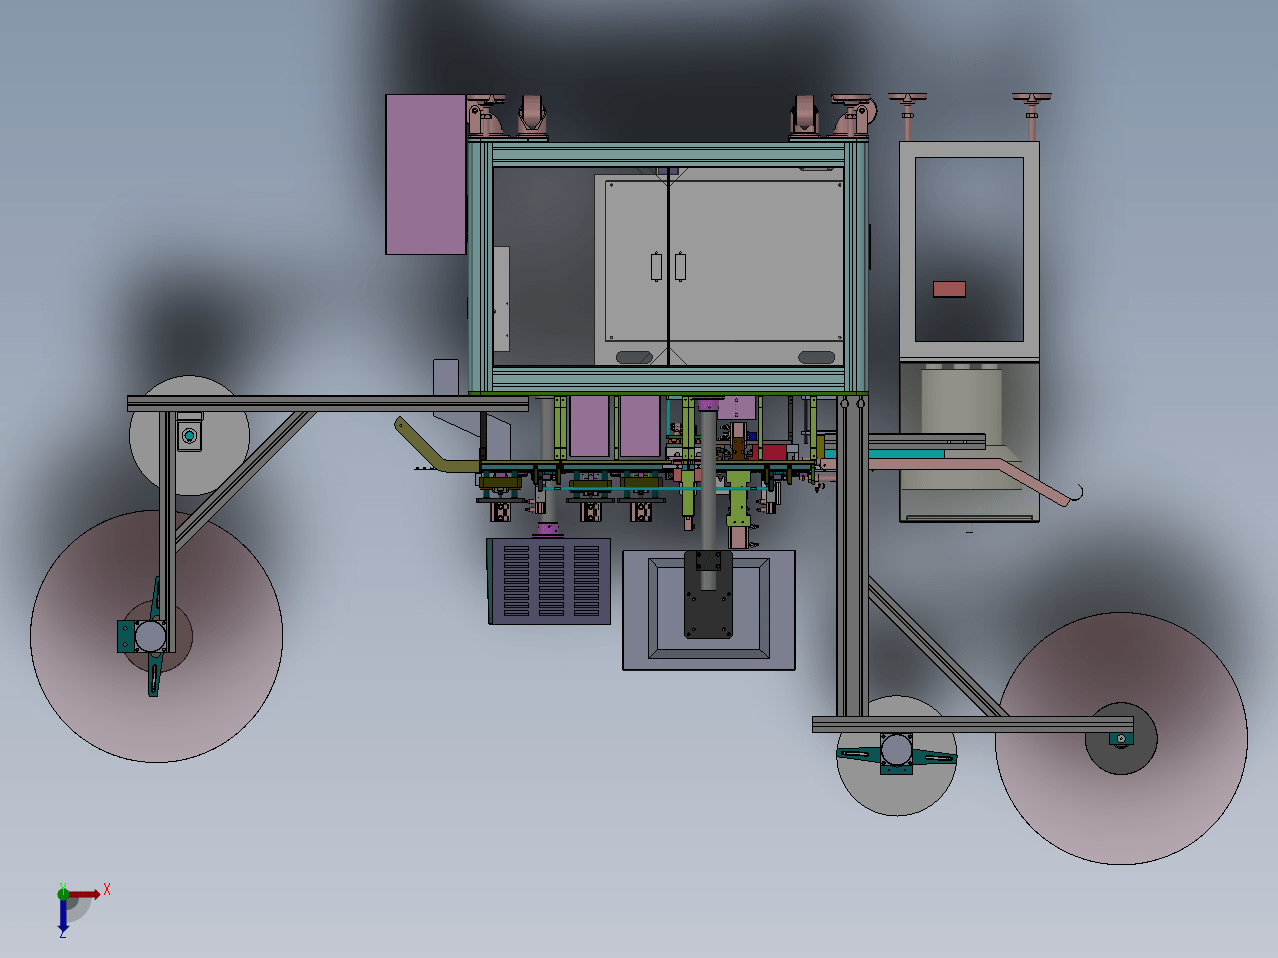Pick the red rectangle on the right cabinet window
This screenshot has height=958, width=1278.
(x=949, y=289)
